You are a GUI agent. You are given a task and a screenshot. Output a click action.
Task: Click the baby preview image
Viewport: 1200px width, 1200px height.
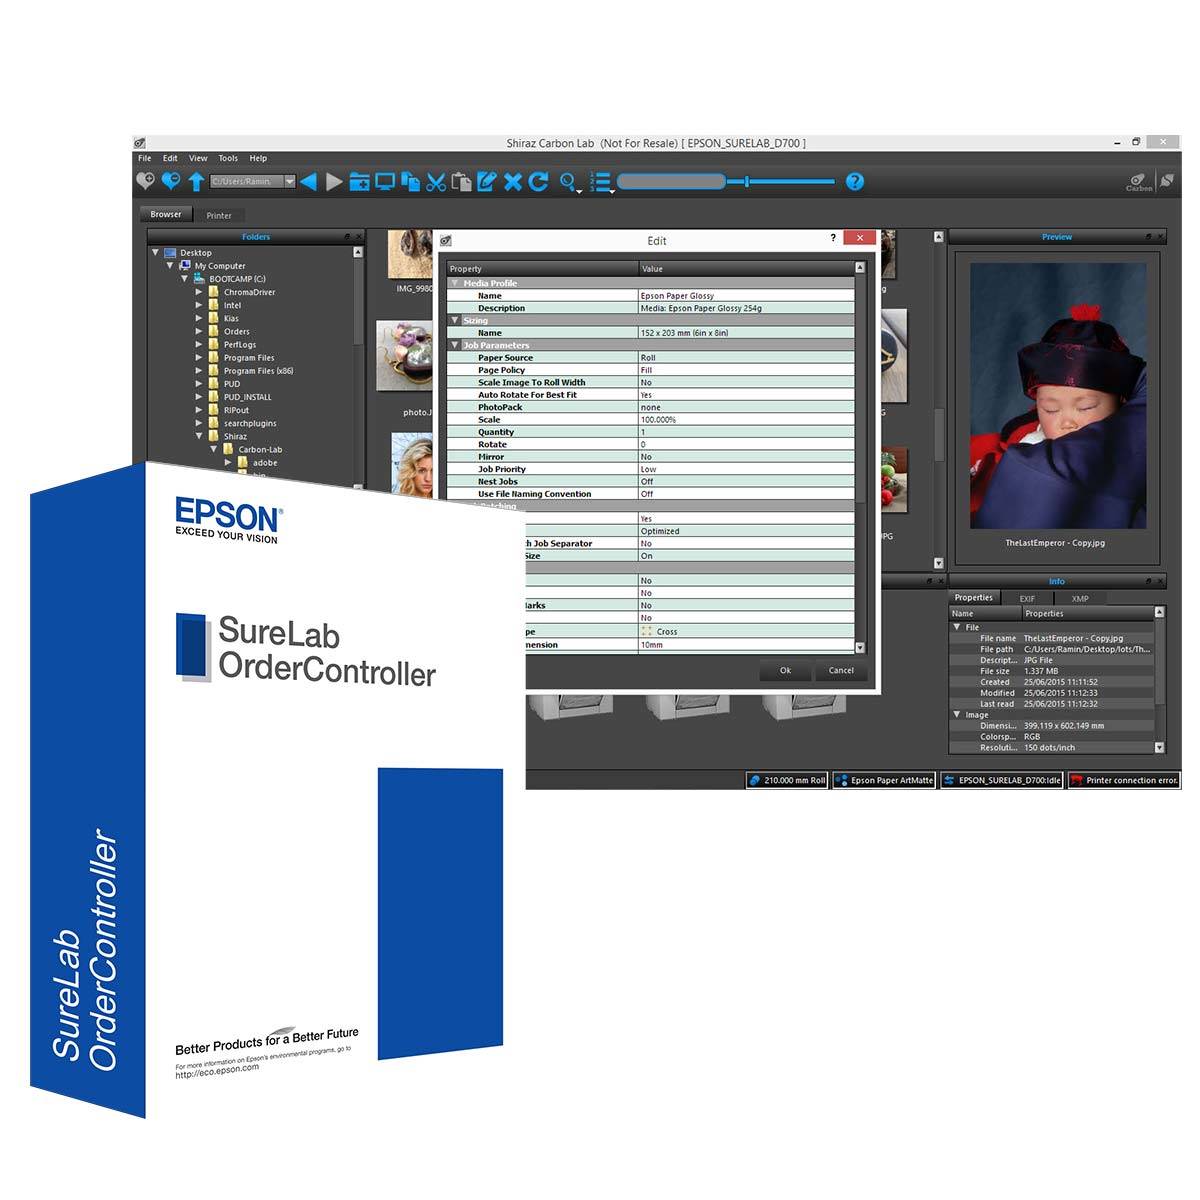click(1058, 397)
